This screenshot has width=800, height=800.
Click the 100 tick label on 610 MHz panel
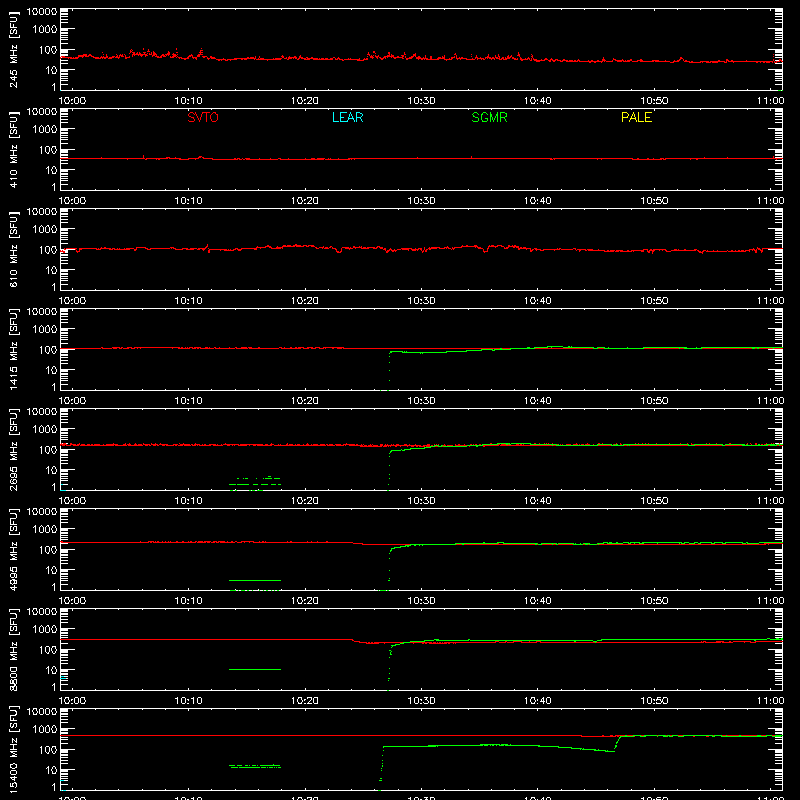48,249
